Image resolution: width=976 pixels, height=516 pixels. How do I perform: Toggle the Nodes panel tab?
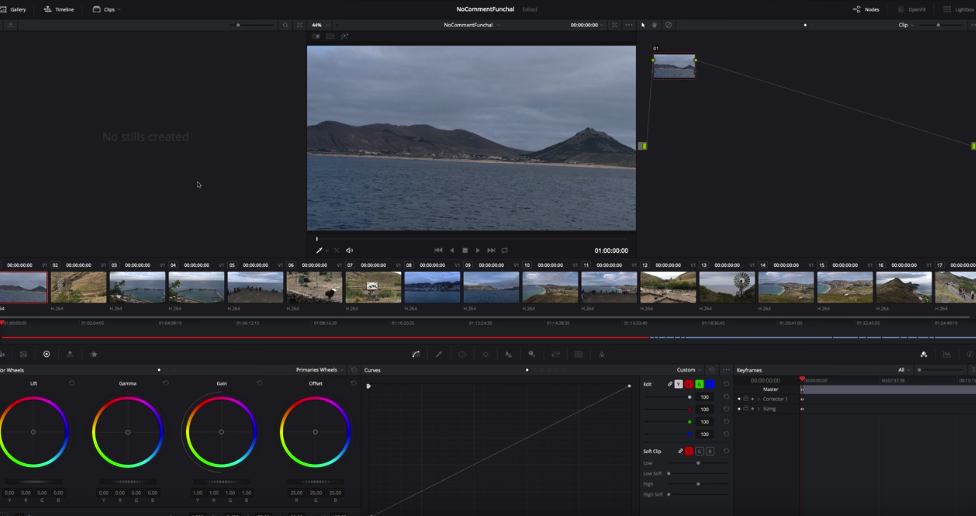click(866, 9)
